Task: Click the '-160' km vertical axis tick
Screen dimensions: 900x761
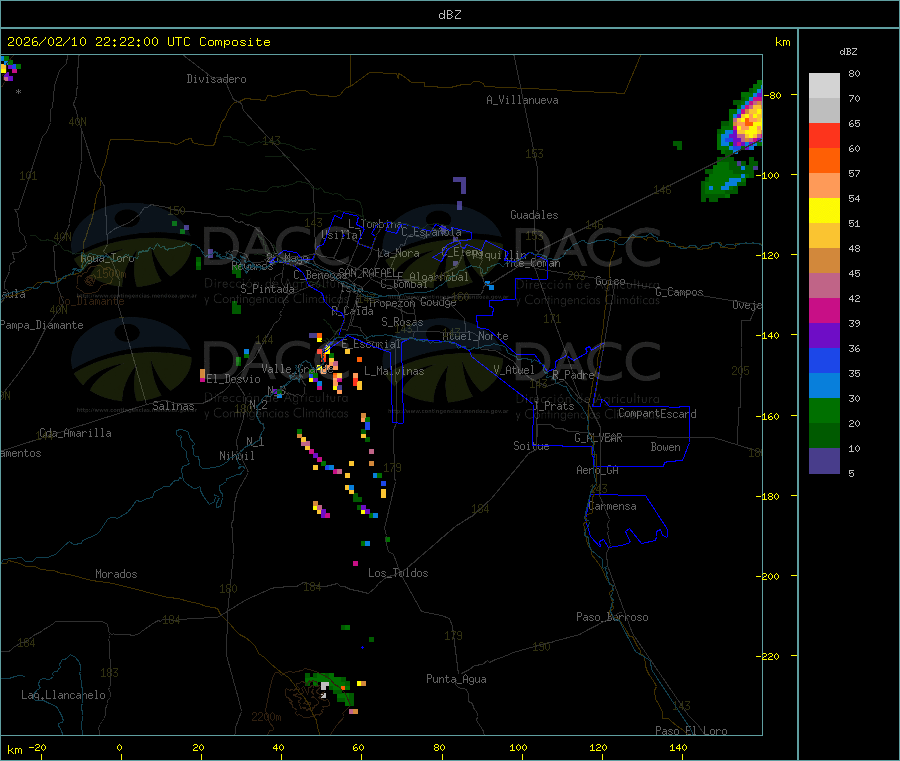Action: (768, 416)
